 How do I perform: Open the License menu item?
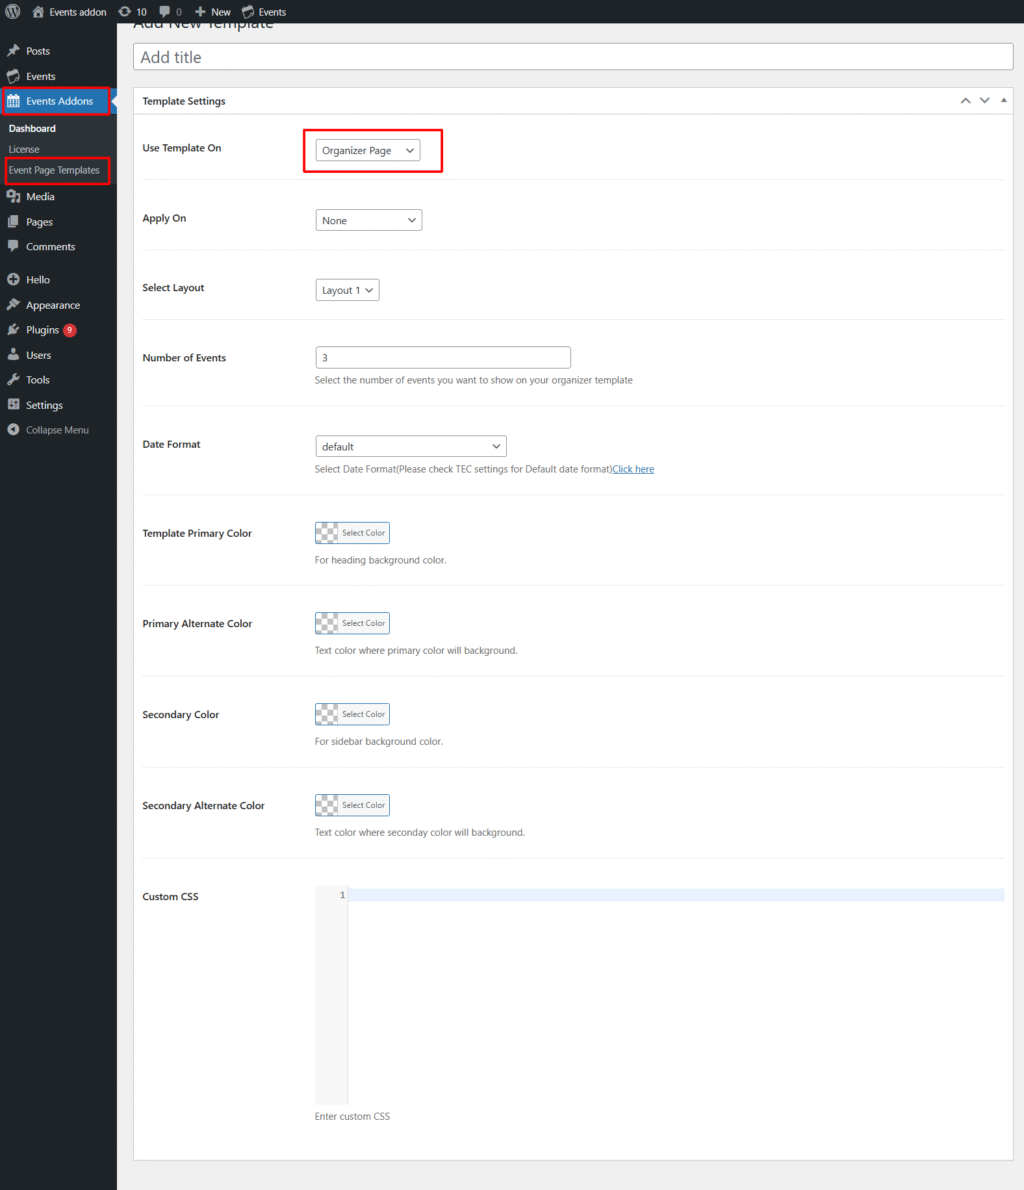tap(23, 148)
